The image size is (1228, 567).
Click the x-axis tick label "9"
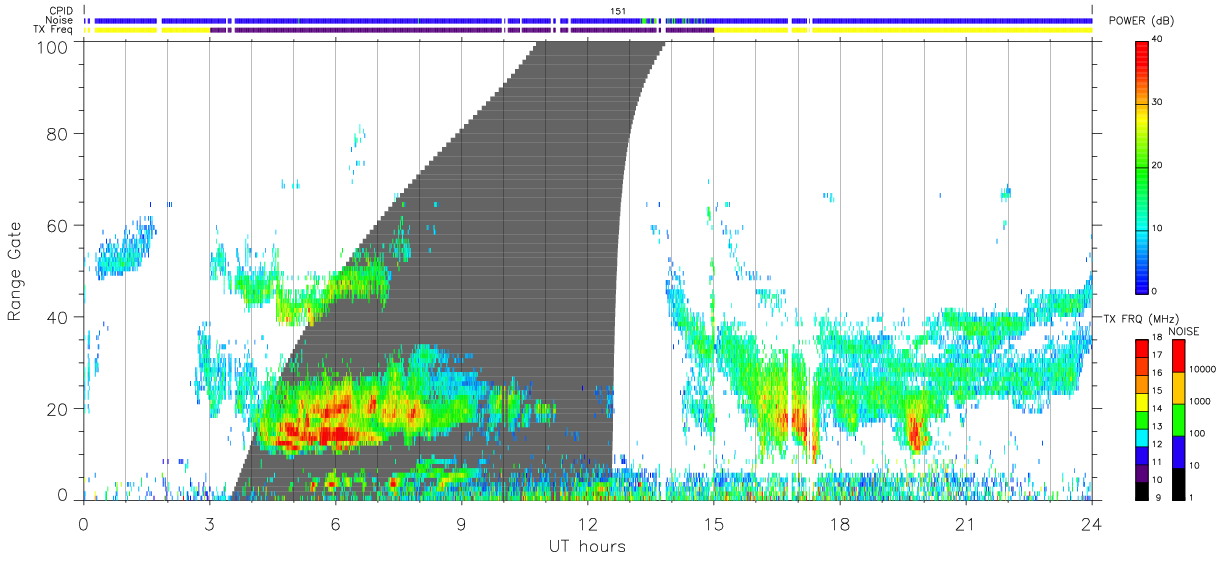tap(462, 524)
